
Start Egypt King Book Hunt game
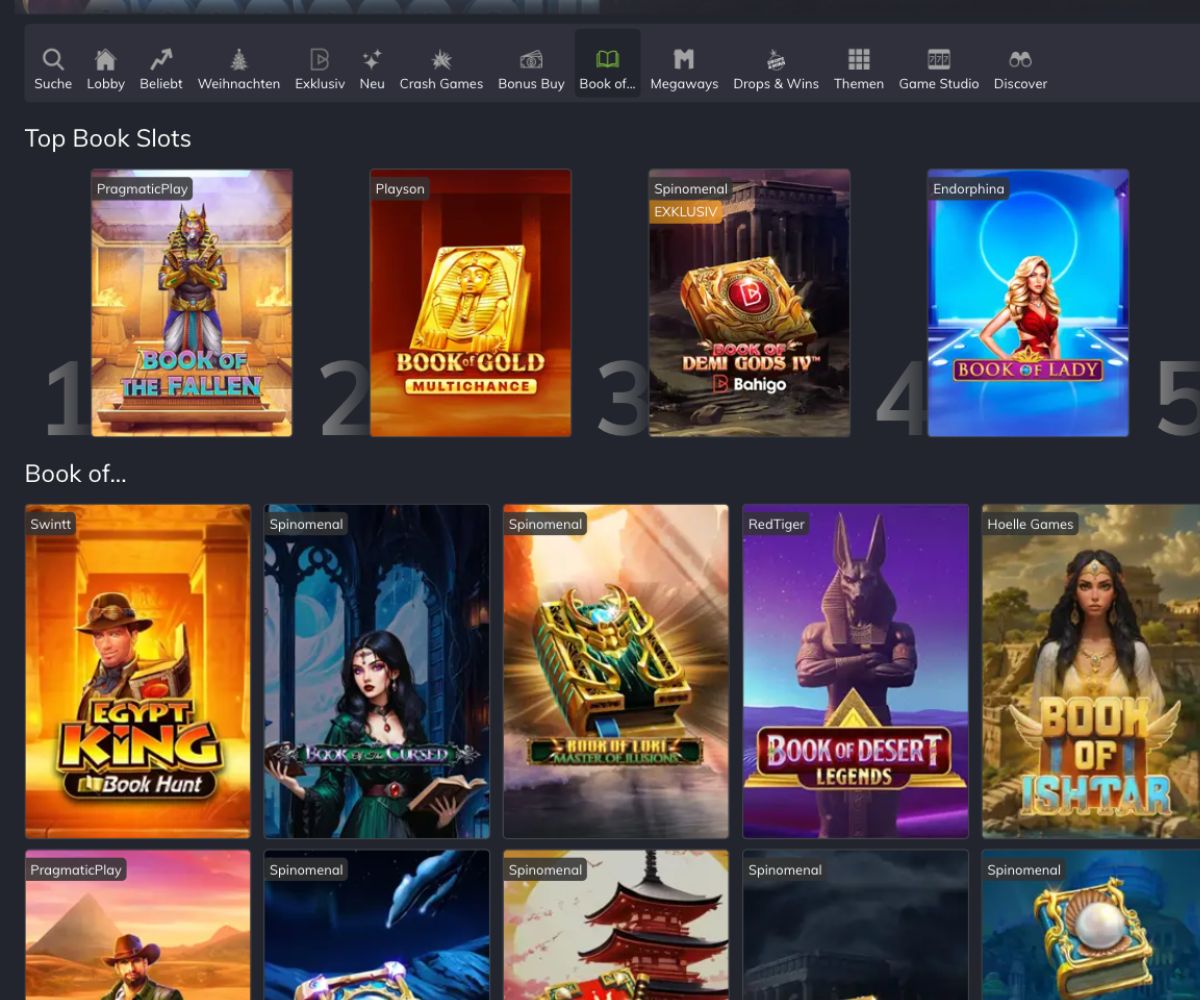[x=138, y=671]
